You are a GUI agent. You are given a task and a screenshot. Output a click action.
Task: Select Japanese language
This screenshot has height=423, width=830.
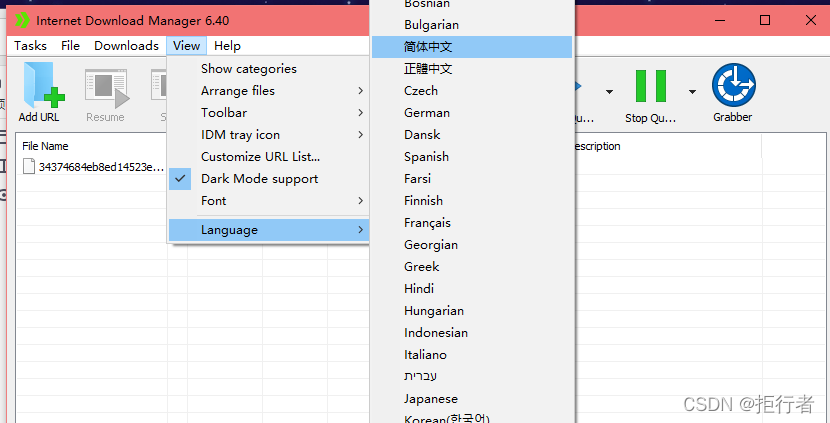coord(472,399)
